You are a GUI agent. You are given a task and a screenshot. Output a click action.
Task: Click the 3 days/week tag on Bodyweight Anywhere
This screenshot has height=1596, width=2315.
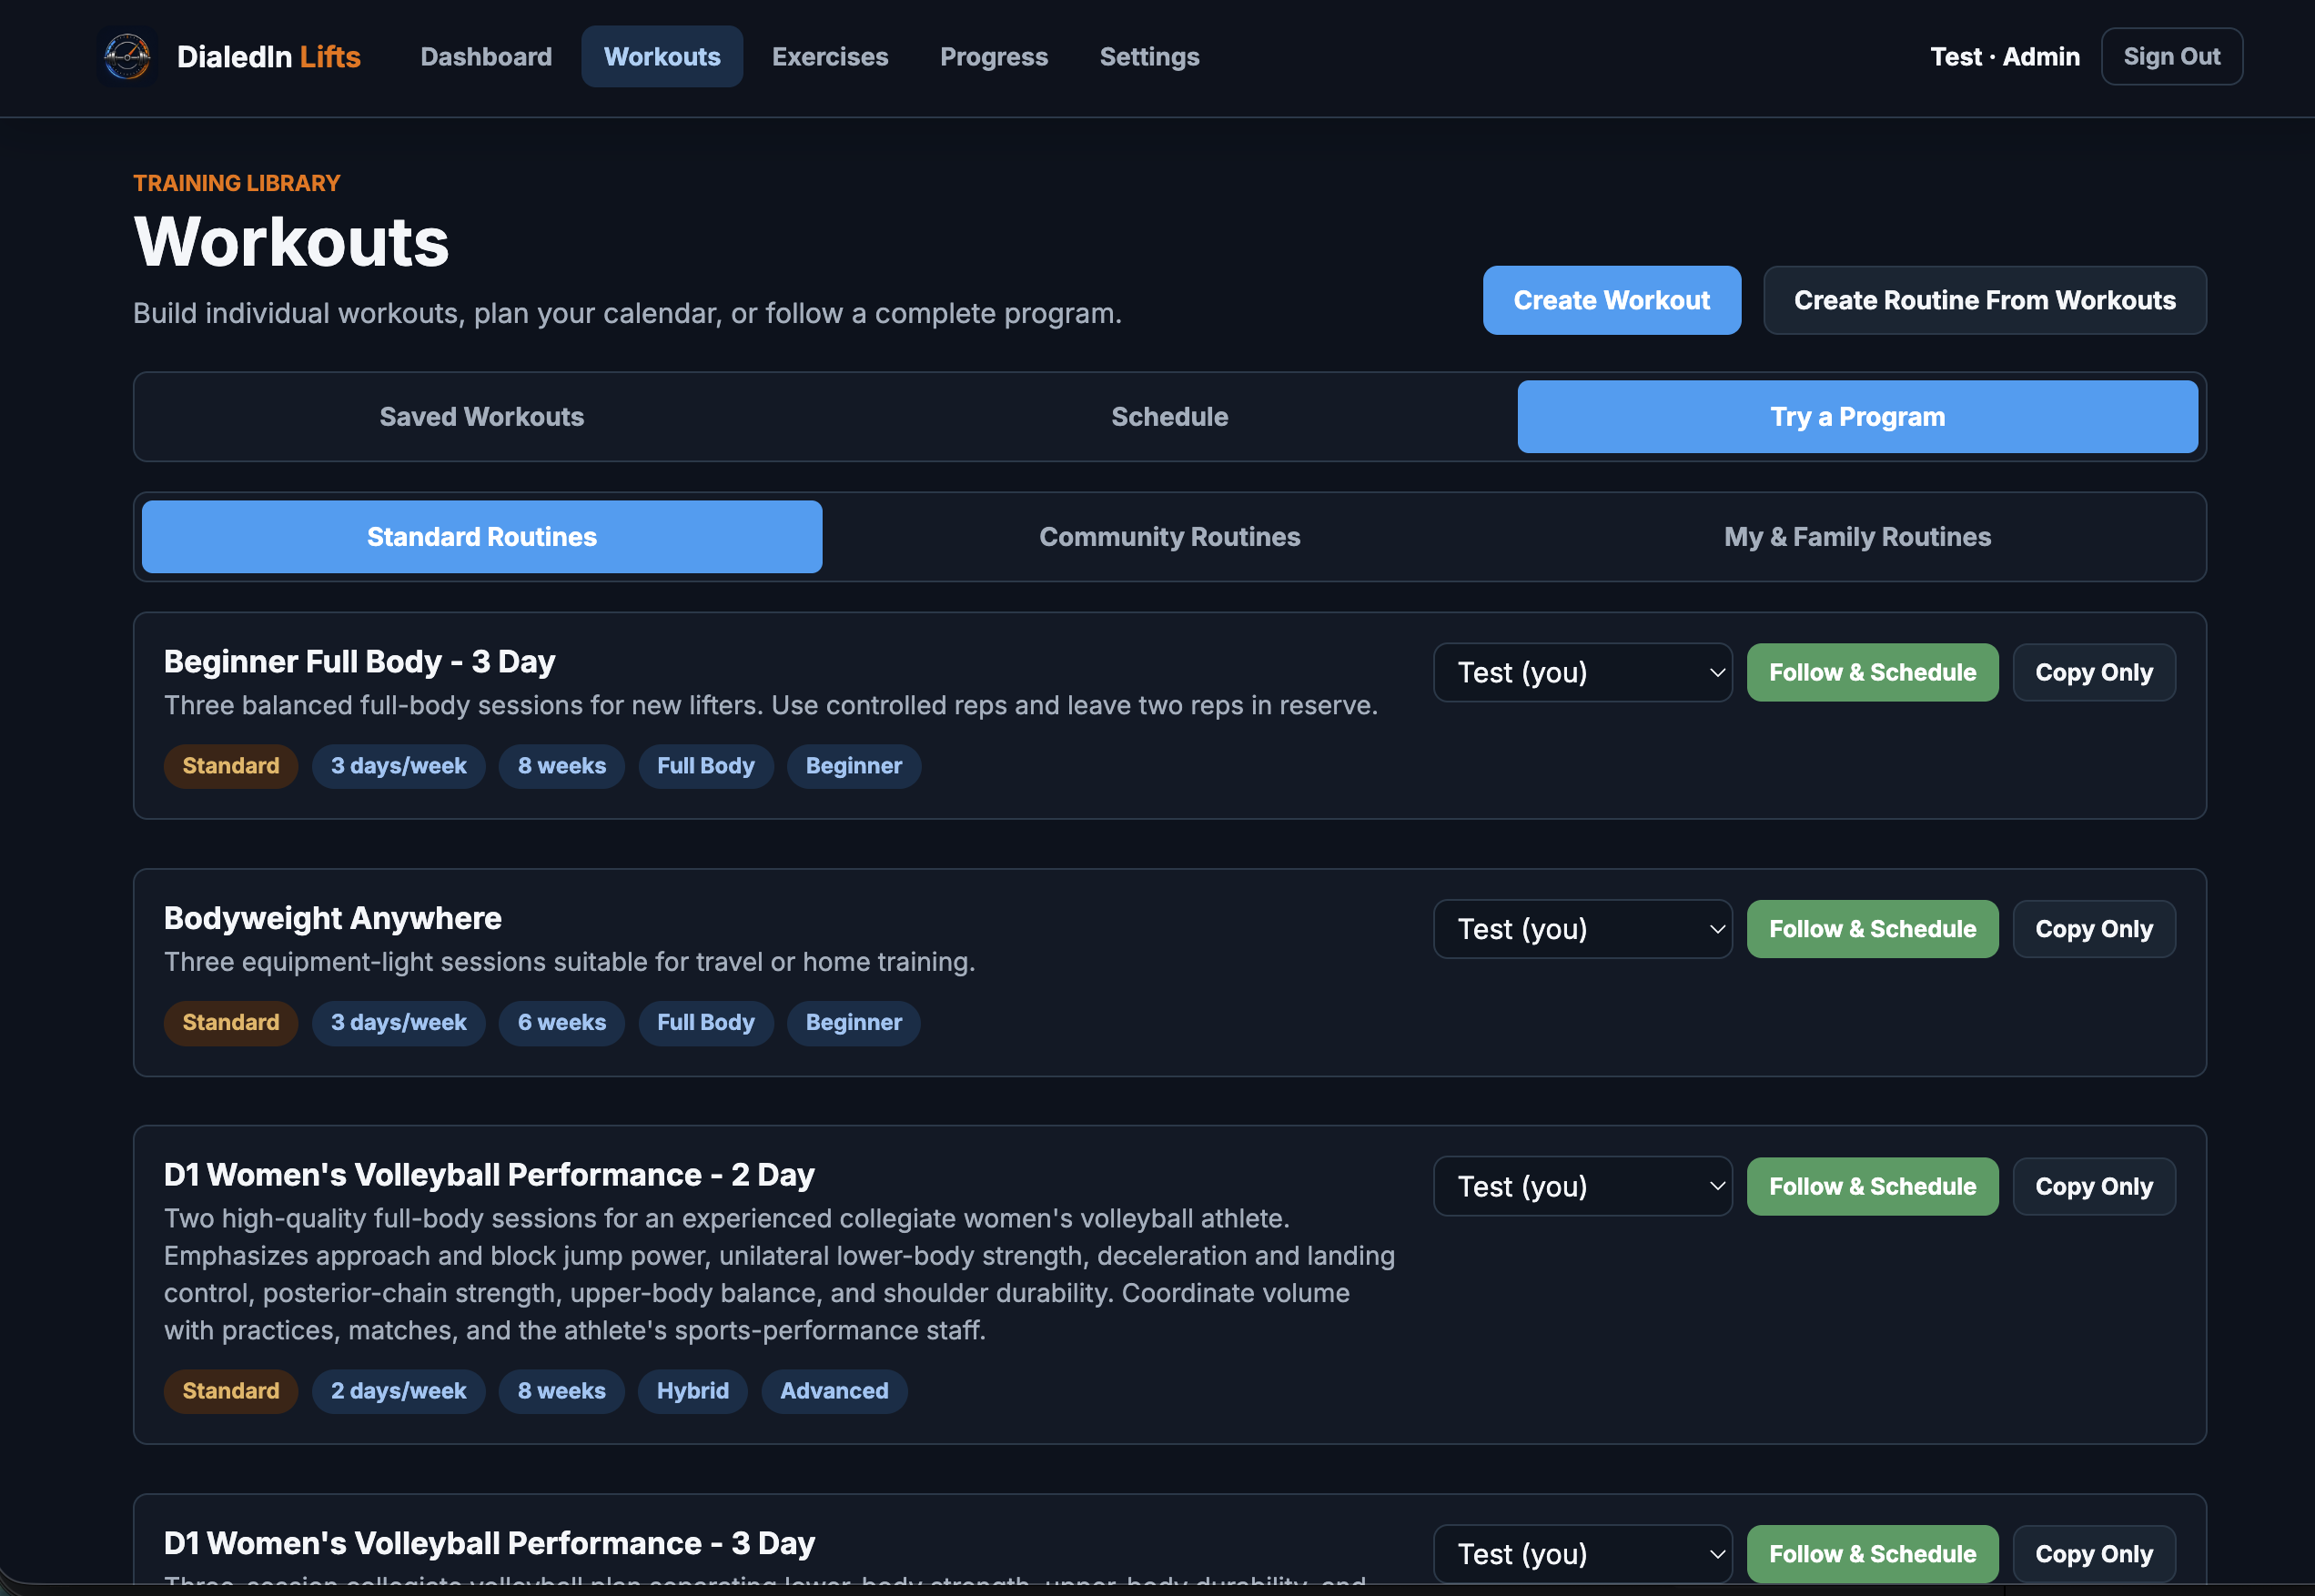[x=399, y=1023]
